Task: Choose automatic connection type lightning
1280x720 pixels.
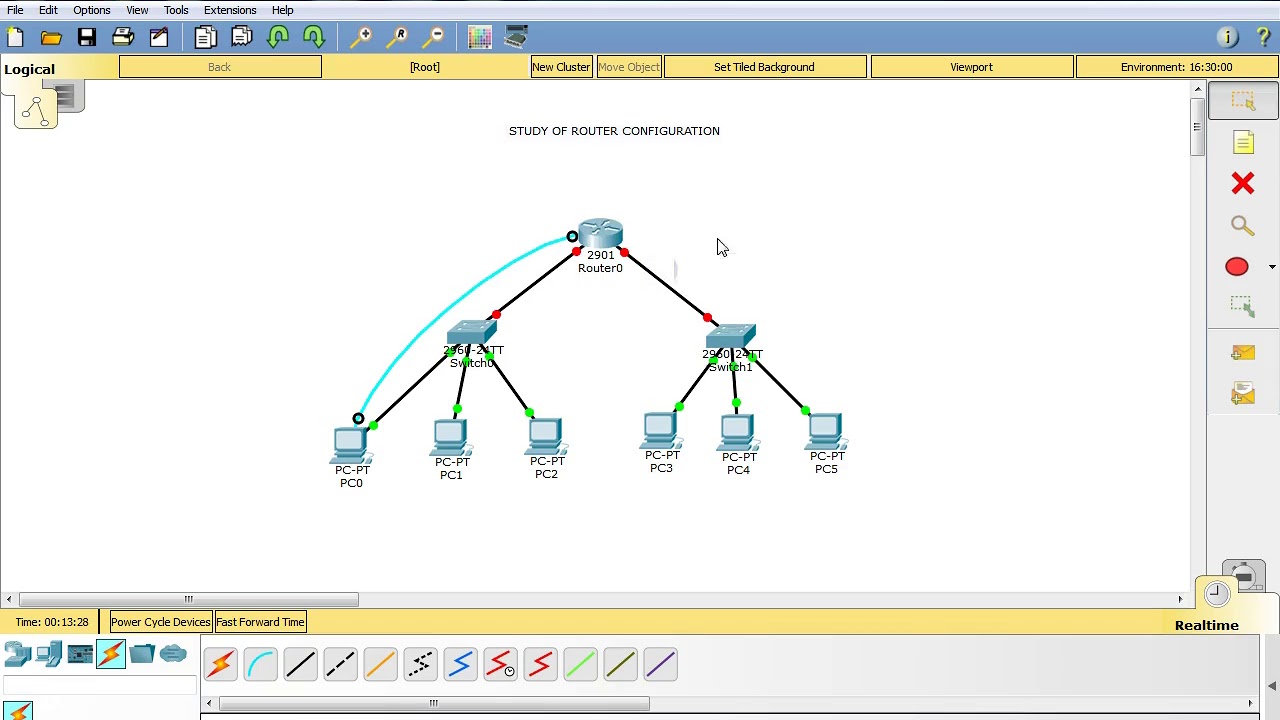Action: (x=220, y=665)
